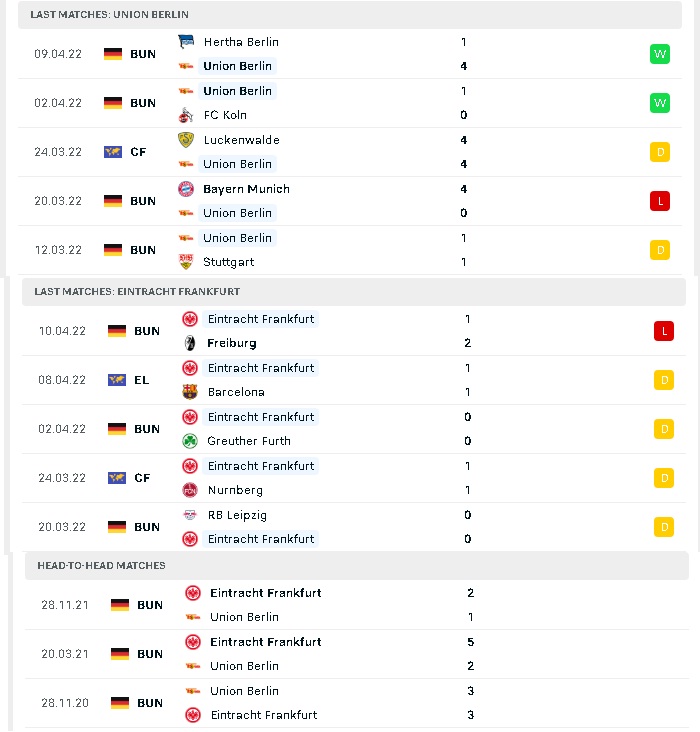Open the 28.11.21 head-to-head match row

[x=357, y=605]
